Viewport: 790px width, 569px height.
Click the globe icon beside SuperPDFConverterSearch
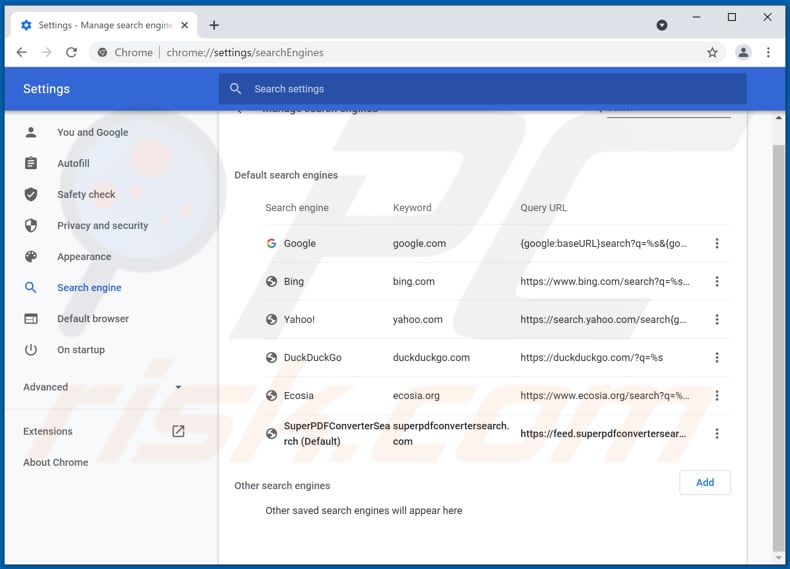click(x=271, y=433)
